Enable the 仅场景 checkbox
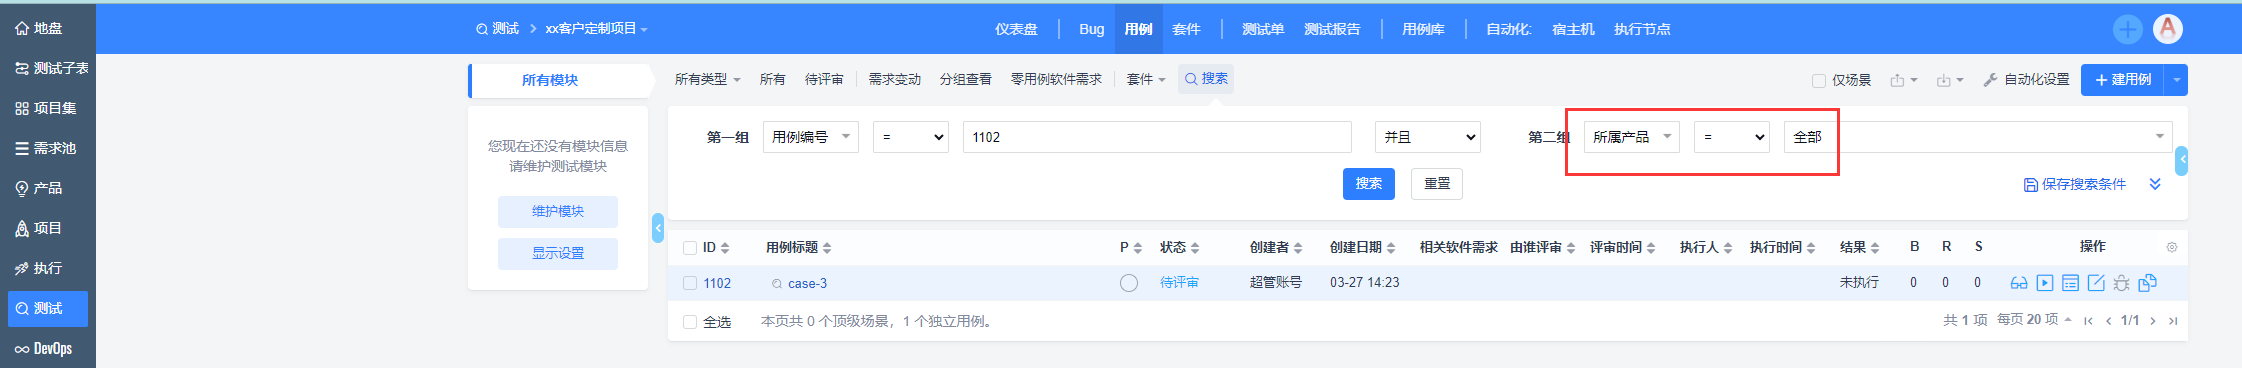The width and height of the screenshot is (2242, 368). point(1819,80)
